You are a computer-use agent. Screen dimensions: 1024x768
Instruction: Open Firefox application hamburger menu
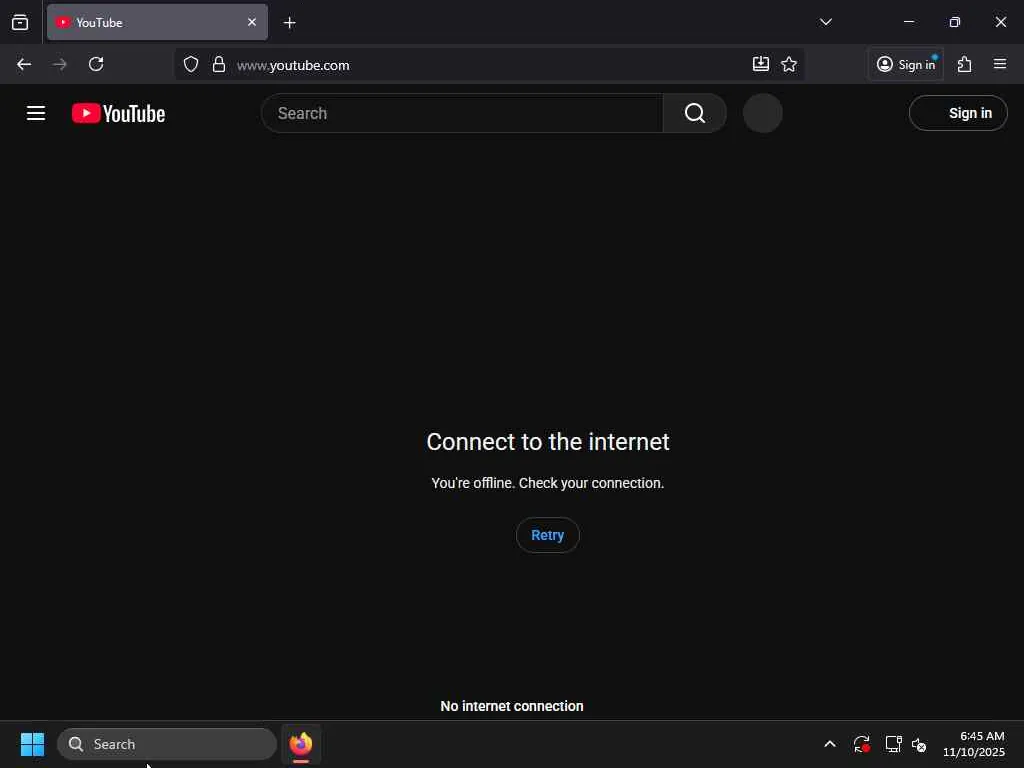tap(1000, 64)
